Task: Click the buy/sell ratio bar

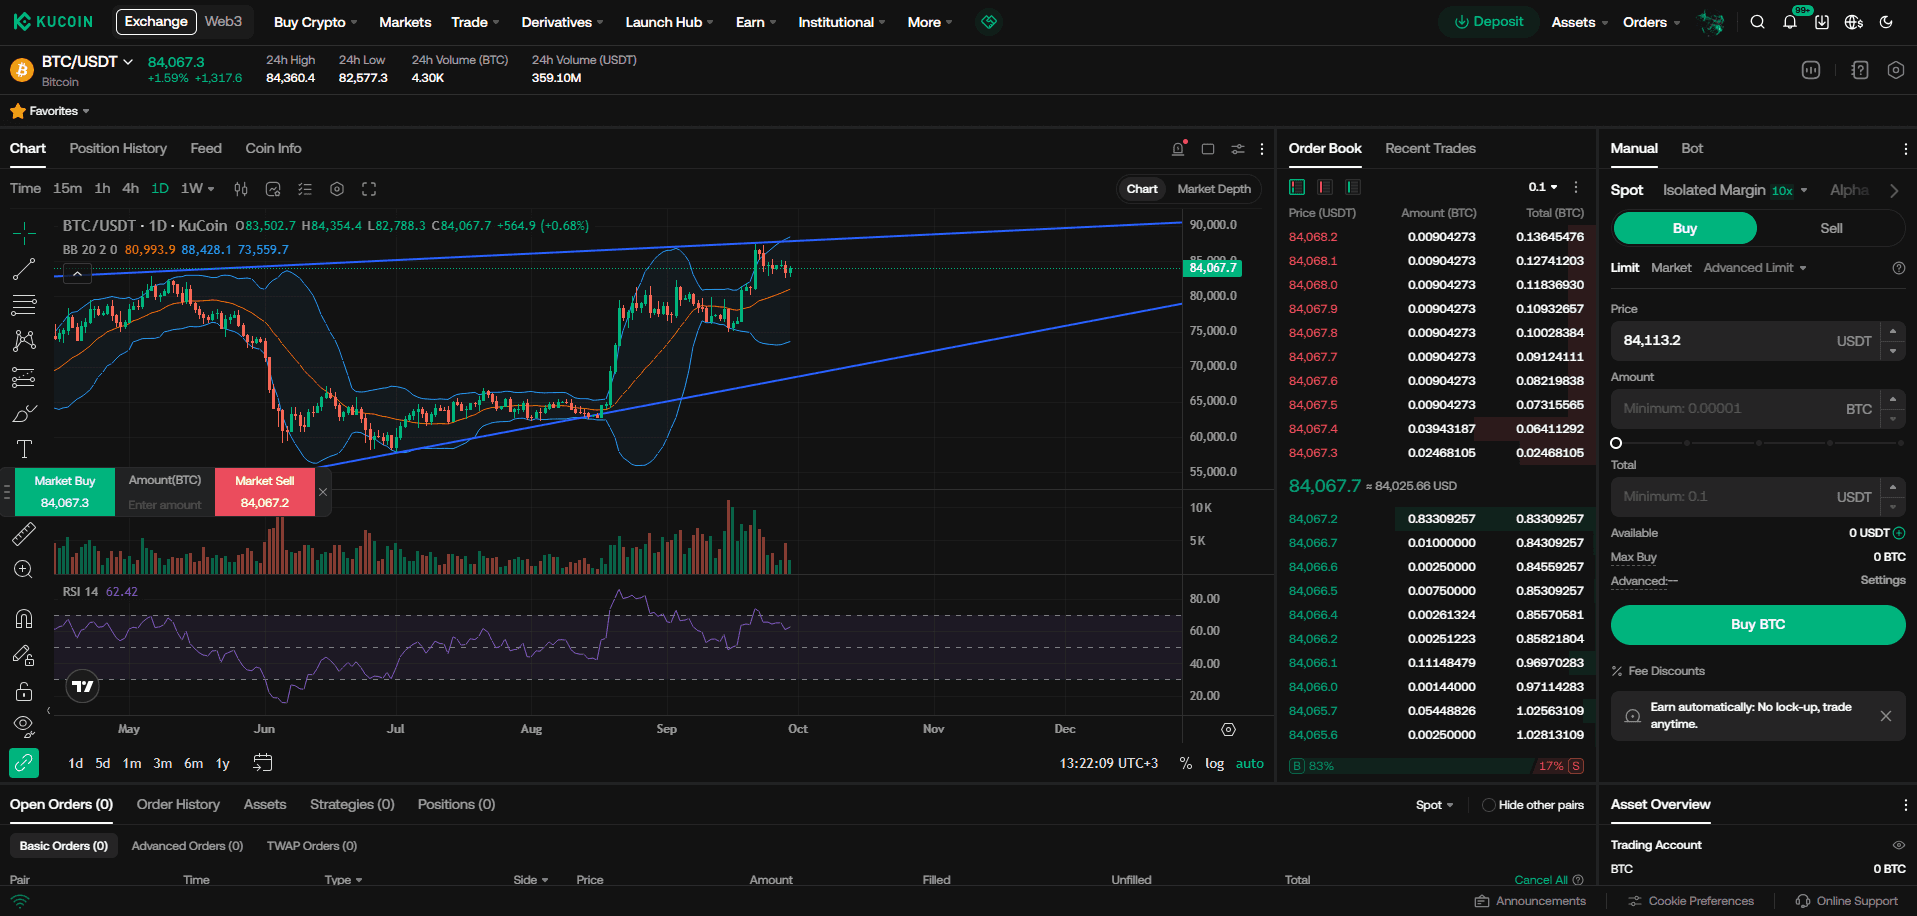Action: coord(1436,766)
